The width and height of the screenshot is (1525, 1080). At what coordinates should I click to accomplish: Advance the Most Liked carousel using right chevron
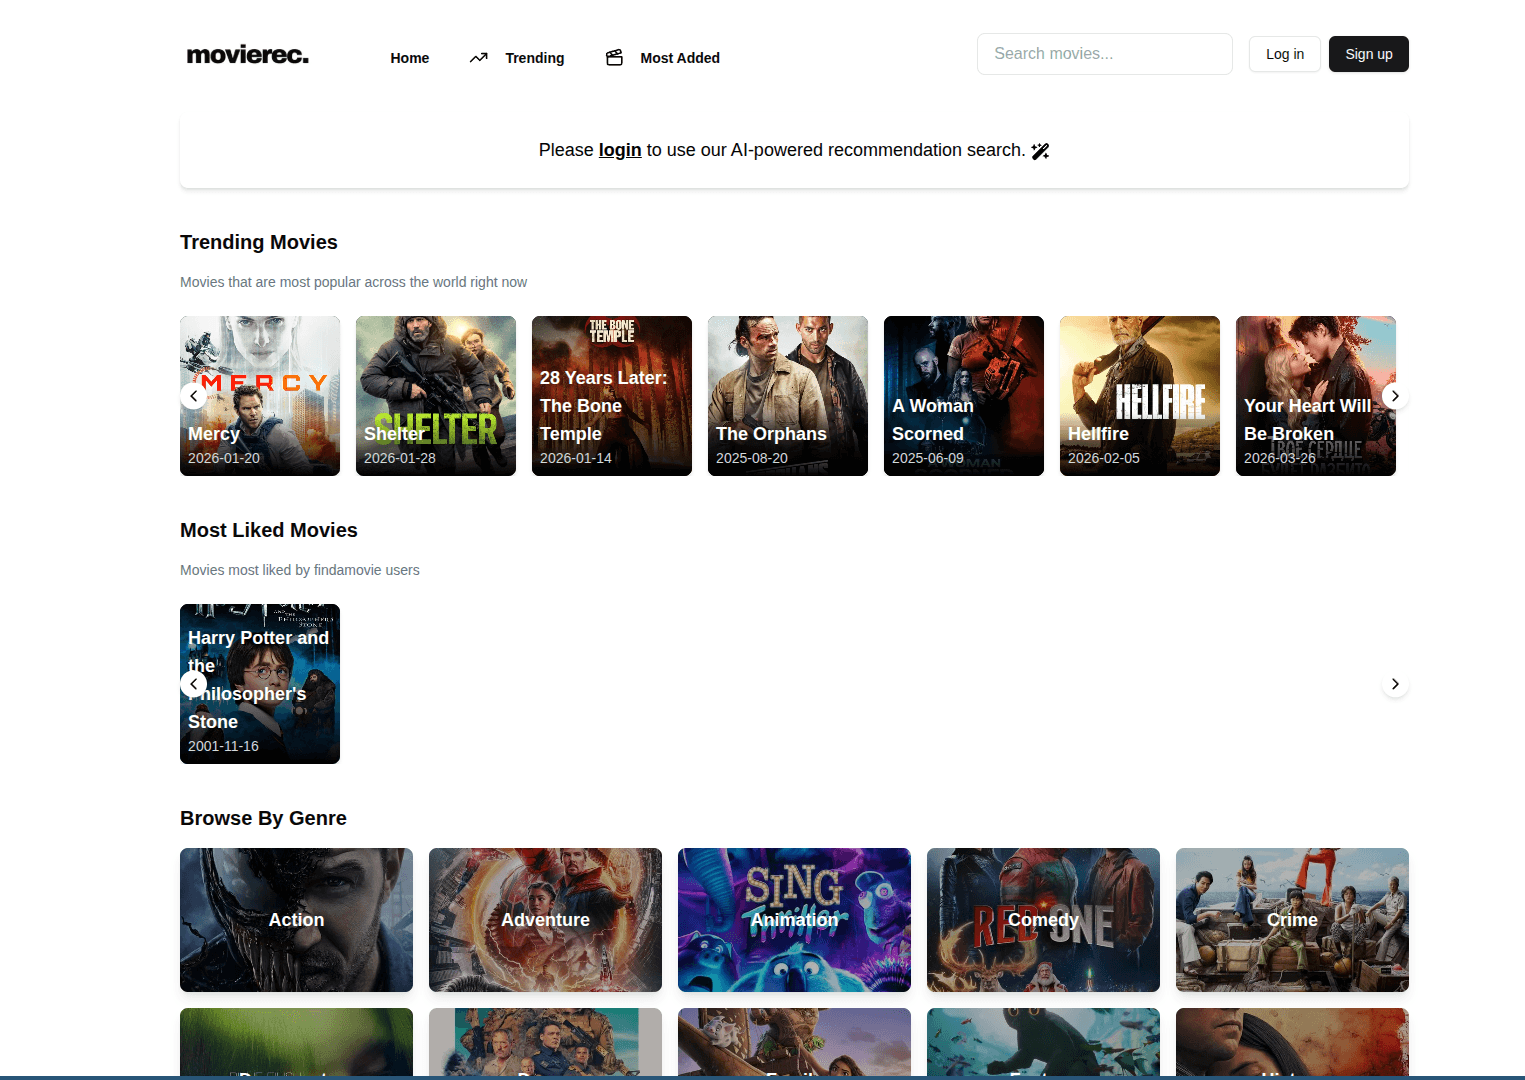1394,683
